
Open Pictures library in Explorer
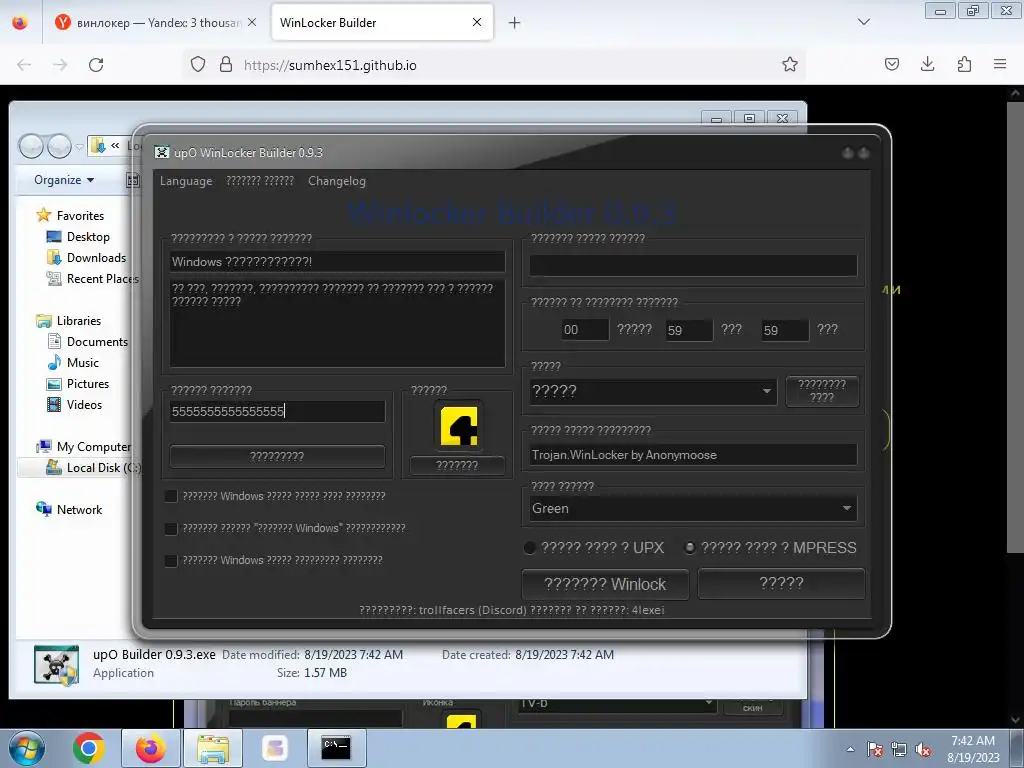[x=88, y=384]
